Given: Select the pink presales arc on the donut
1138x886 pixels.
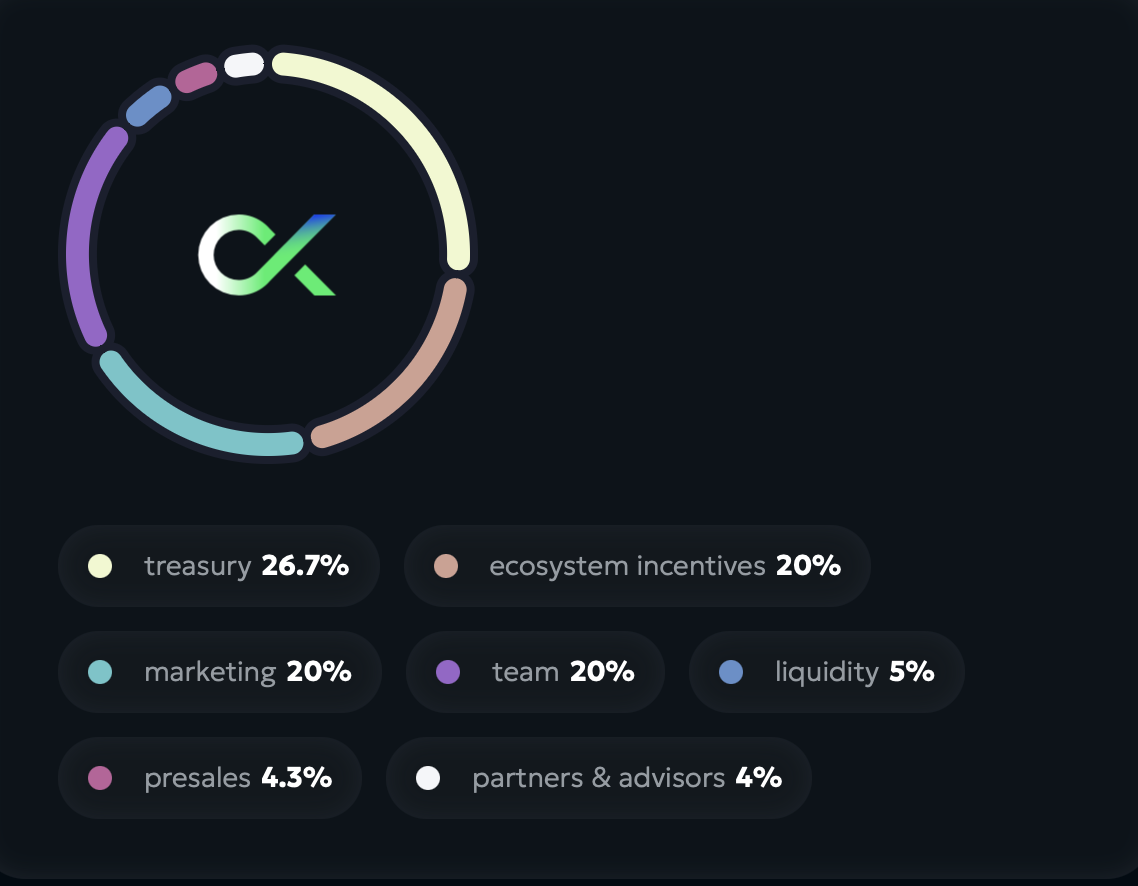Looking at the screenshot, I should [196, 77].
